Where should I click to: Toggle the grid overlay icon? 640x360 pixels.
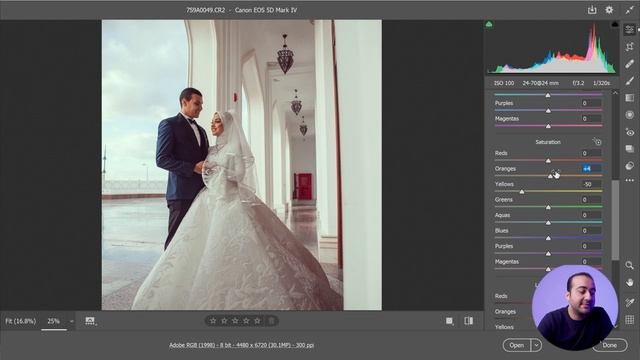point(629,320)
